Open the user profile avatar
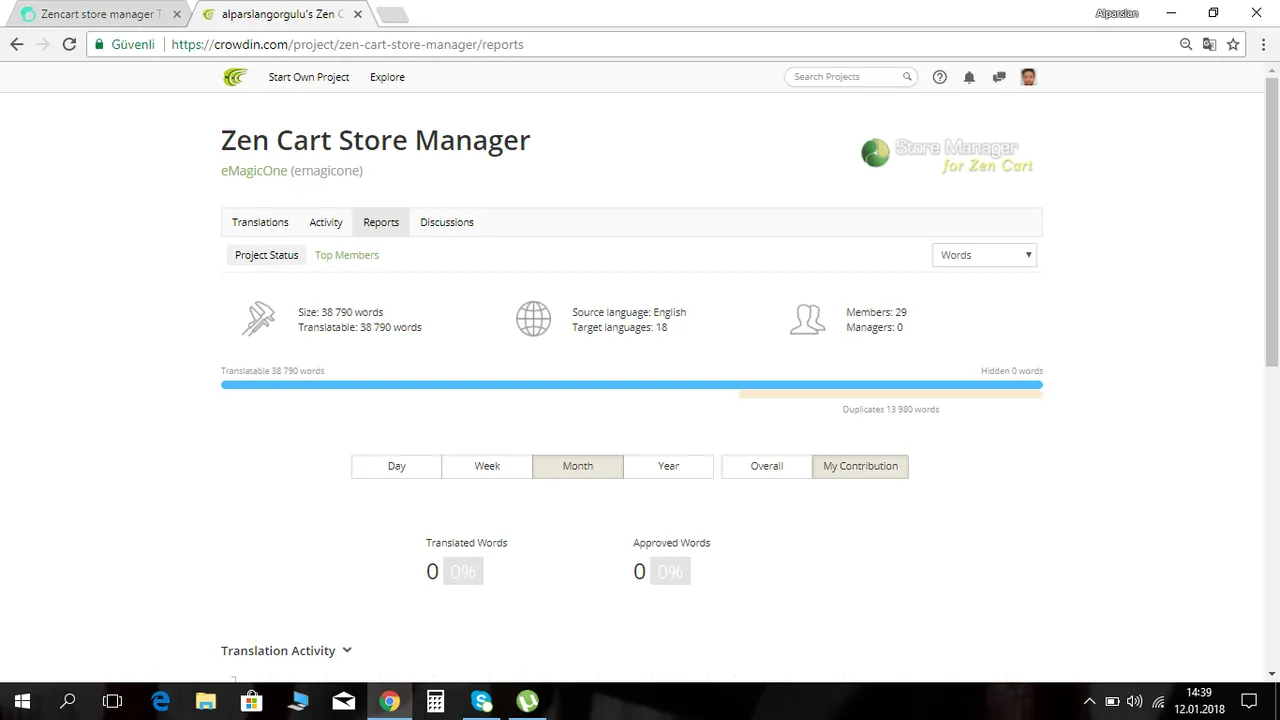The image size is (1280, 720). pos(1028,77)
